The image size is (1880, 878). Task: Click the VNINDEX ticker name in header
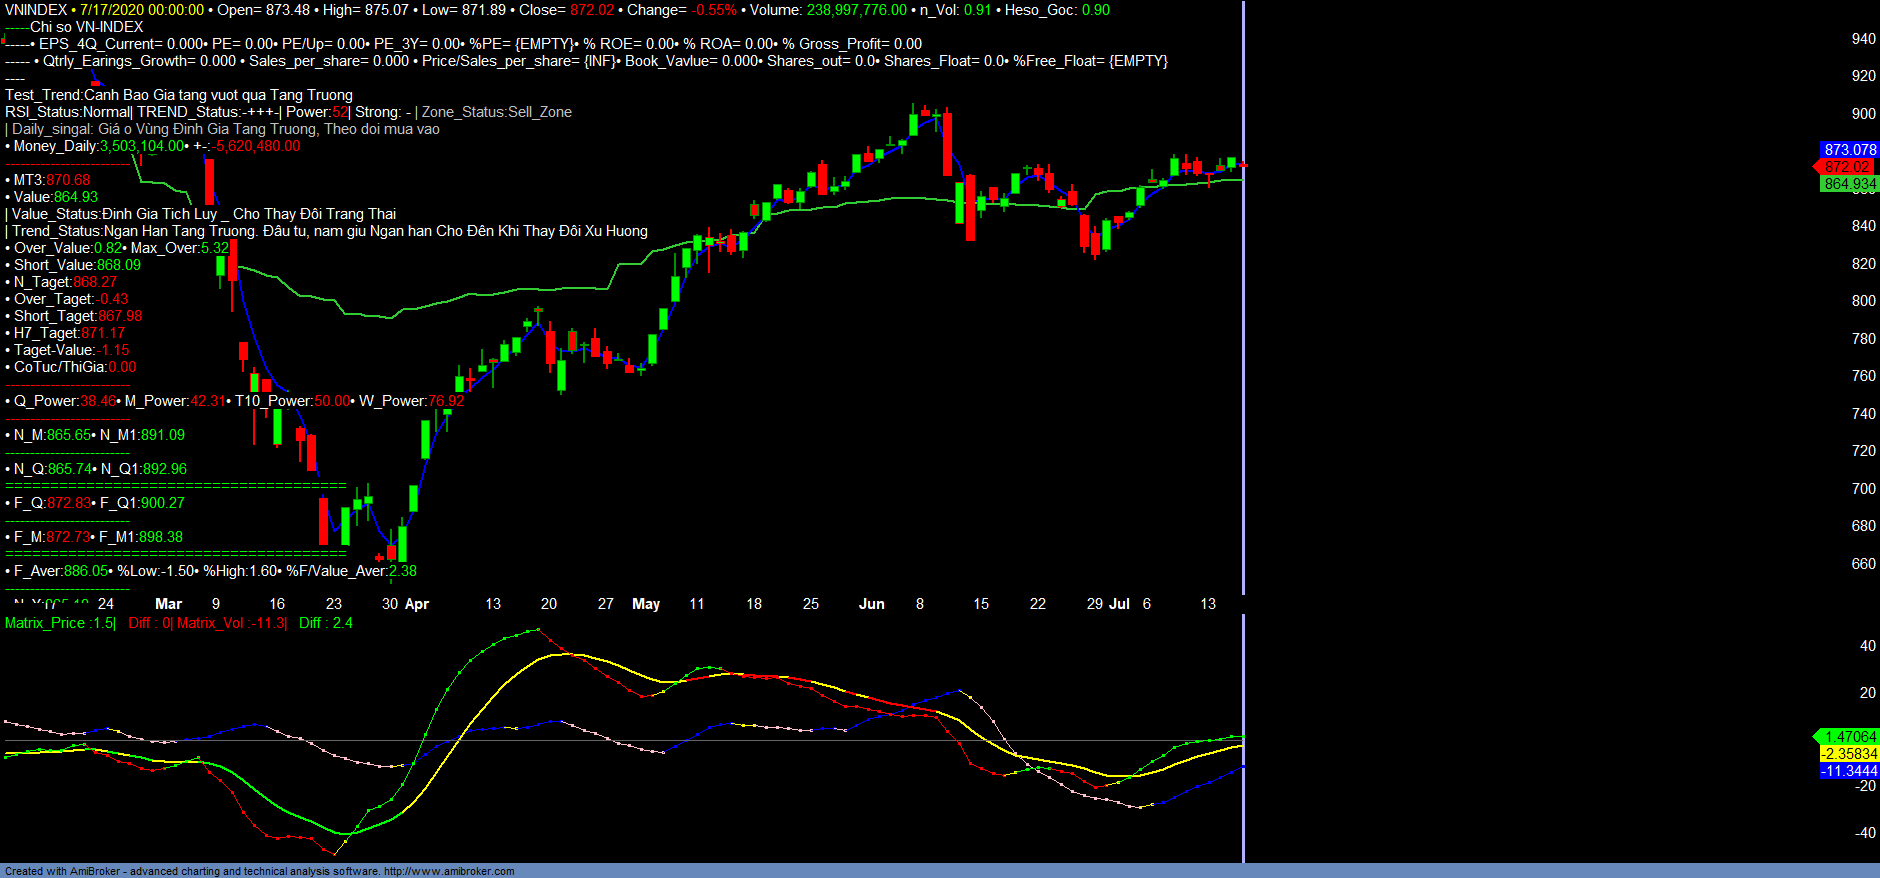click(x=36, y=10)
